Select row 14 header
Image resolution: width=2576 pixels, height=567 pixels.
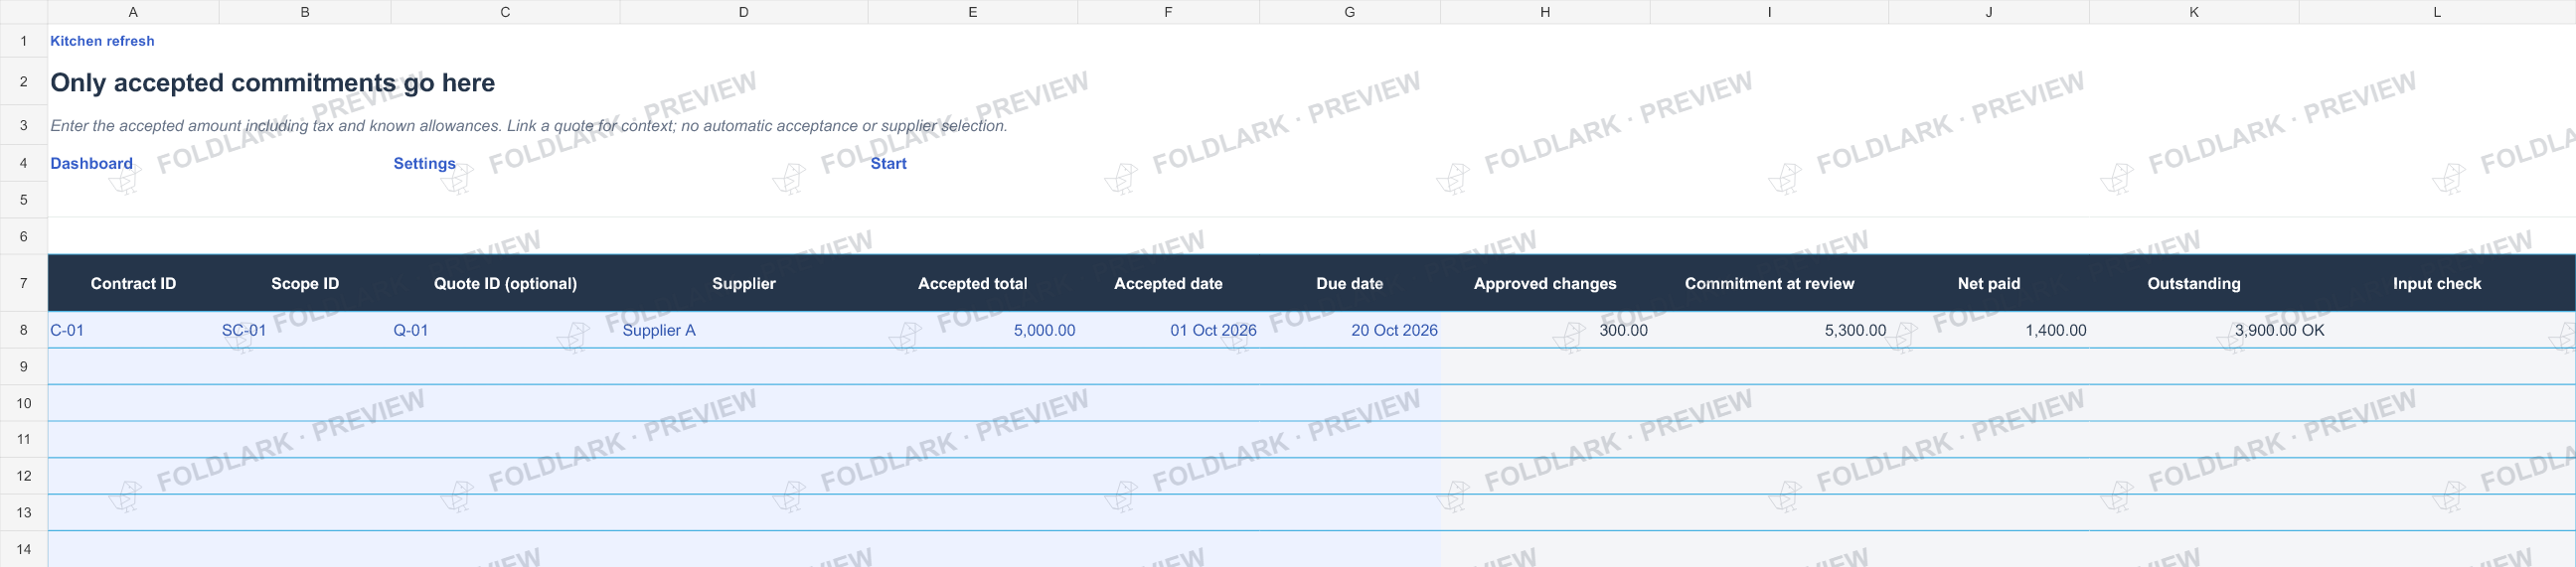point(24,549)
